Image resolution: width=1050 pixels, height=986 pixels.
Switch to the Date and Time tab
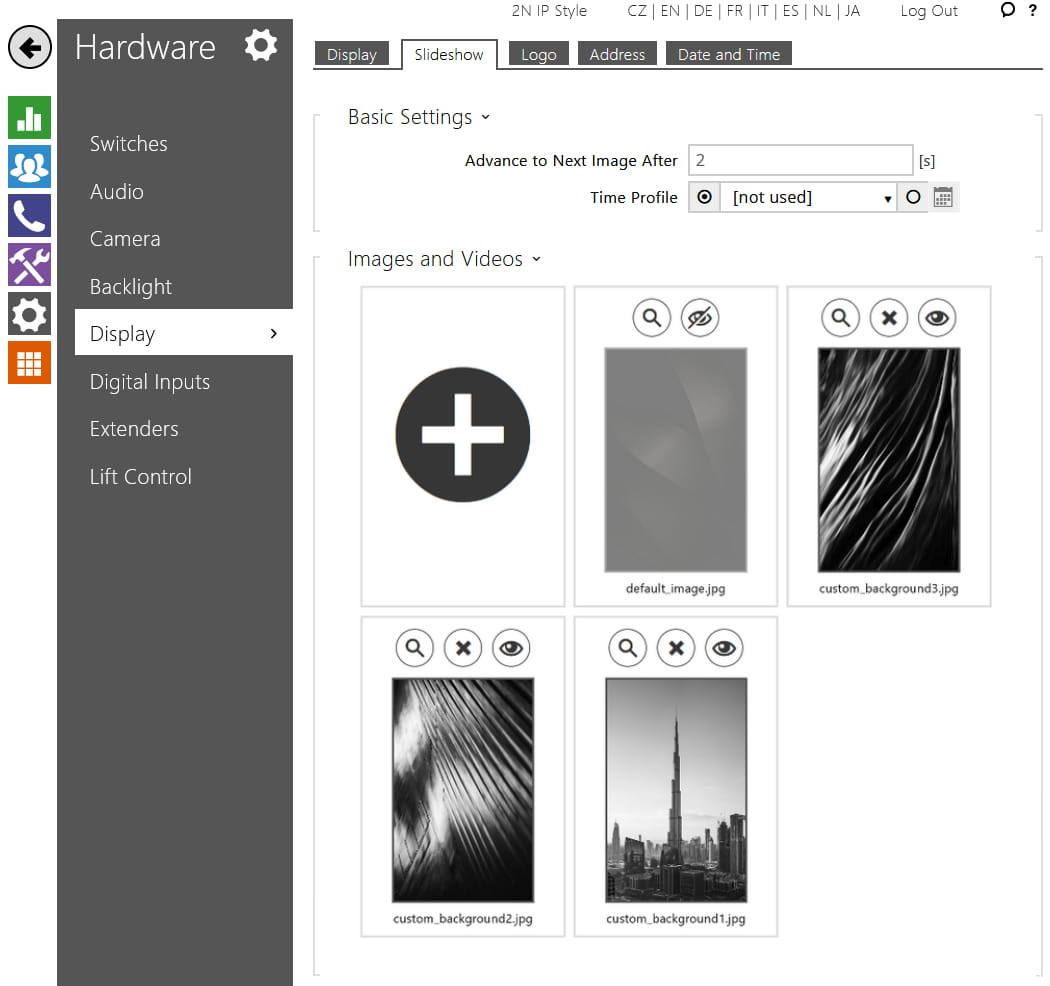[729, 54]
